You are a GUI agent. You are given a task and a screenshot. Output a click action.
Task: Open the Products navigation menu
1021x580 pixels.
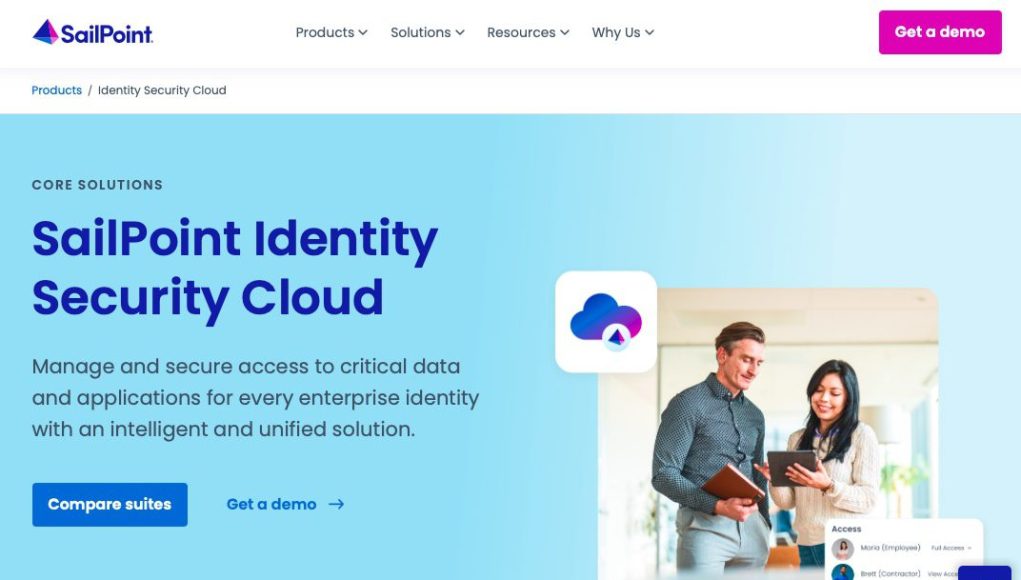click(x=331, y=33)
